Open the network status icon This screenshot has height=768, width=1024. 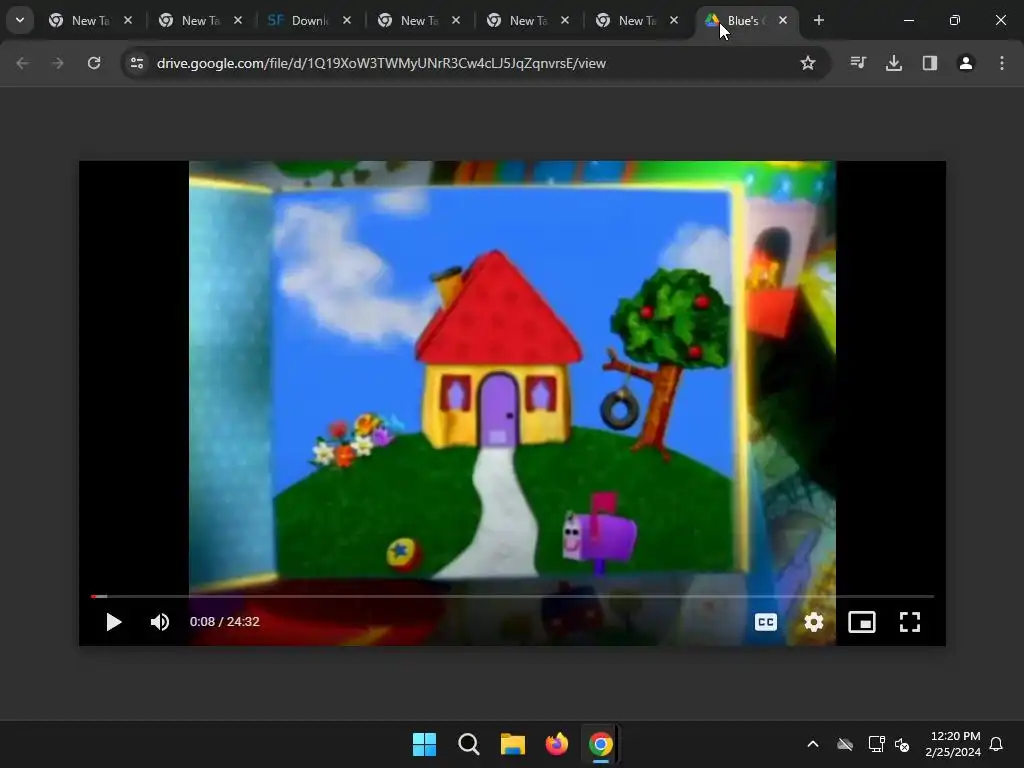pos(876,744)
